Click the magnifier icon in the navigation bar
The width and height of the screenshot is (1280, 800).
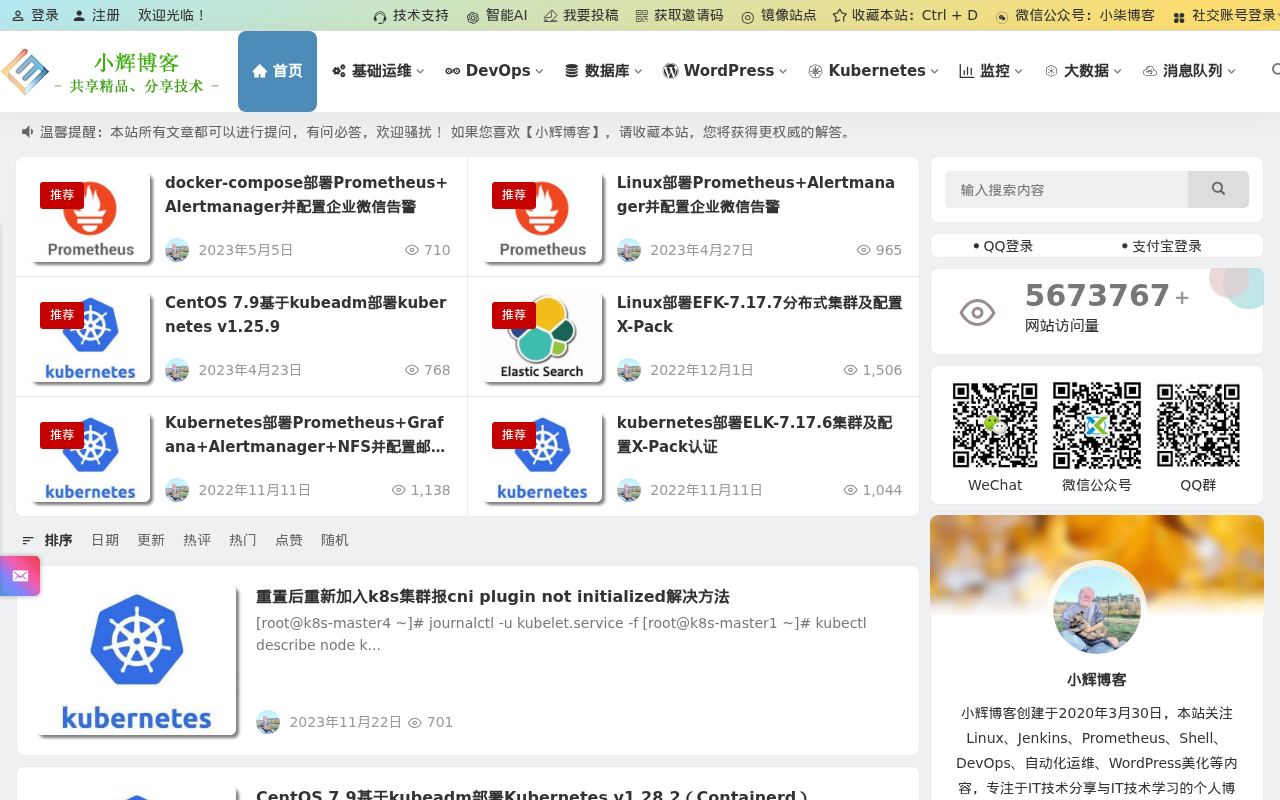point(1276,70)
